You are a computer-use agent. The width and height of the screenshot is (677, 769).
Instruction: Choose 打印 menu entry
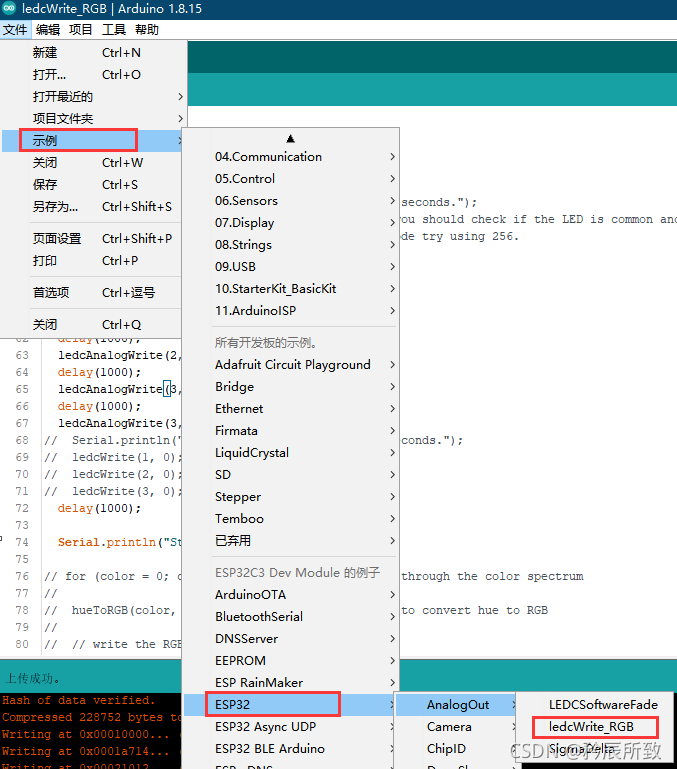(x=93, y=261)
